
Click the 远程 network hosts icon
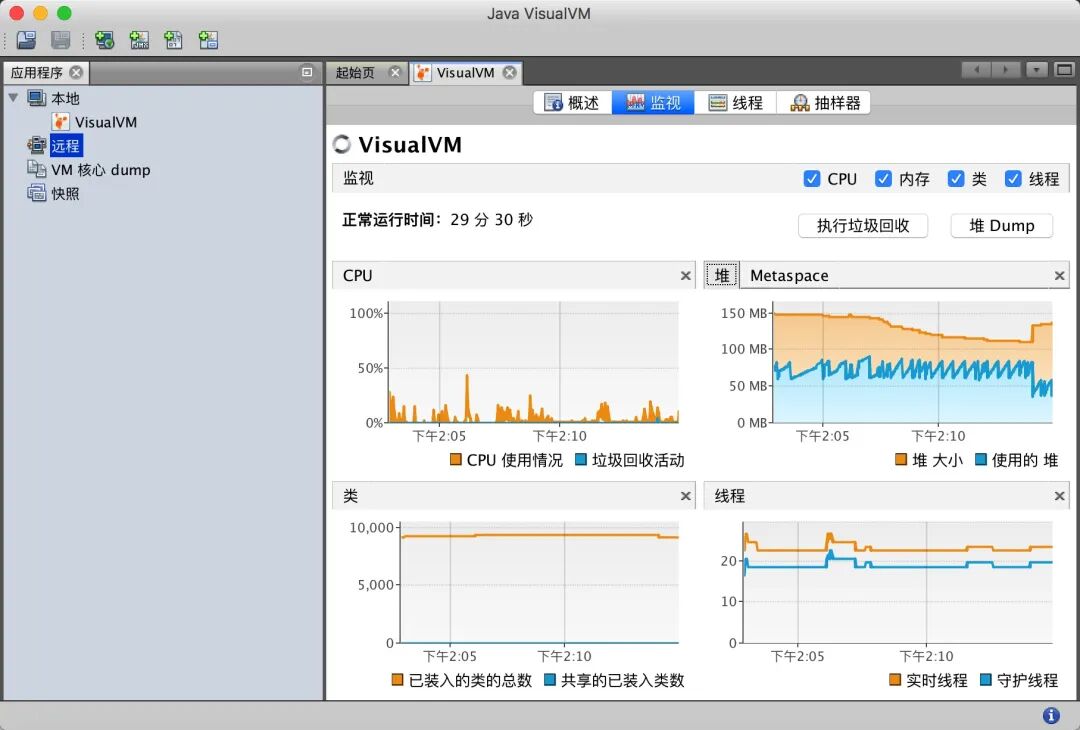click(36, 145)
